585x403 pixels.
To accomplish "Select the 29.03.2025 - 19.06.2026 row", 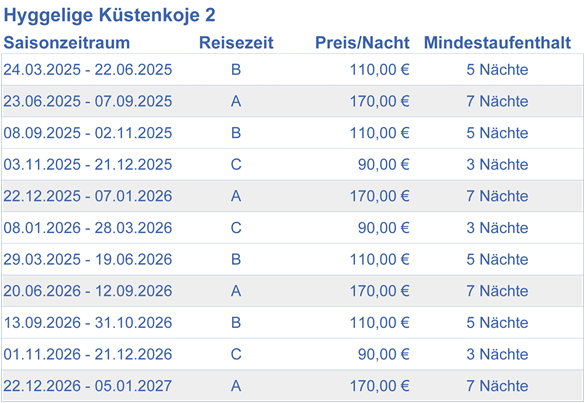I will (292, 259).
